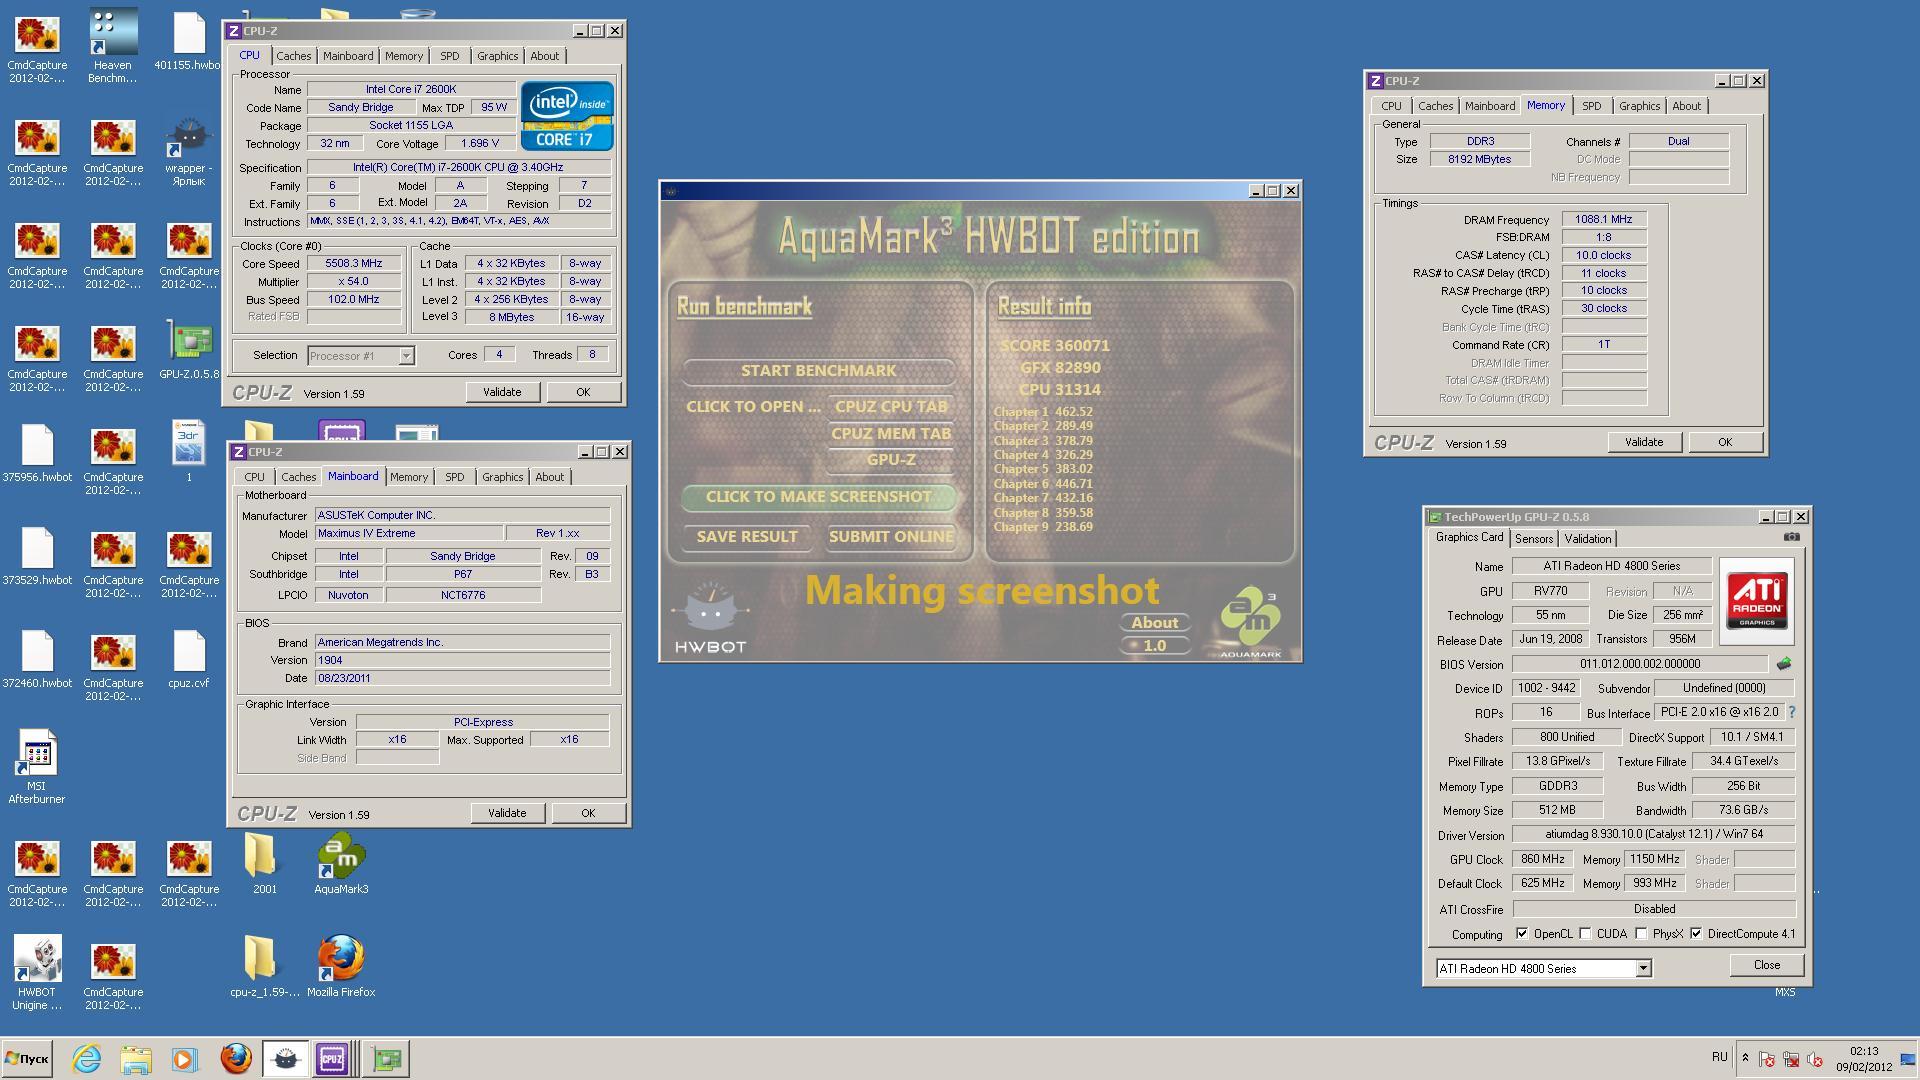Select the 401155.hwbot file on the desktop
This screenshot has height=1080, width=1920.
tap(188, 42)
